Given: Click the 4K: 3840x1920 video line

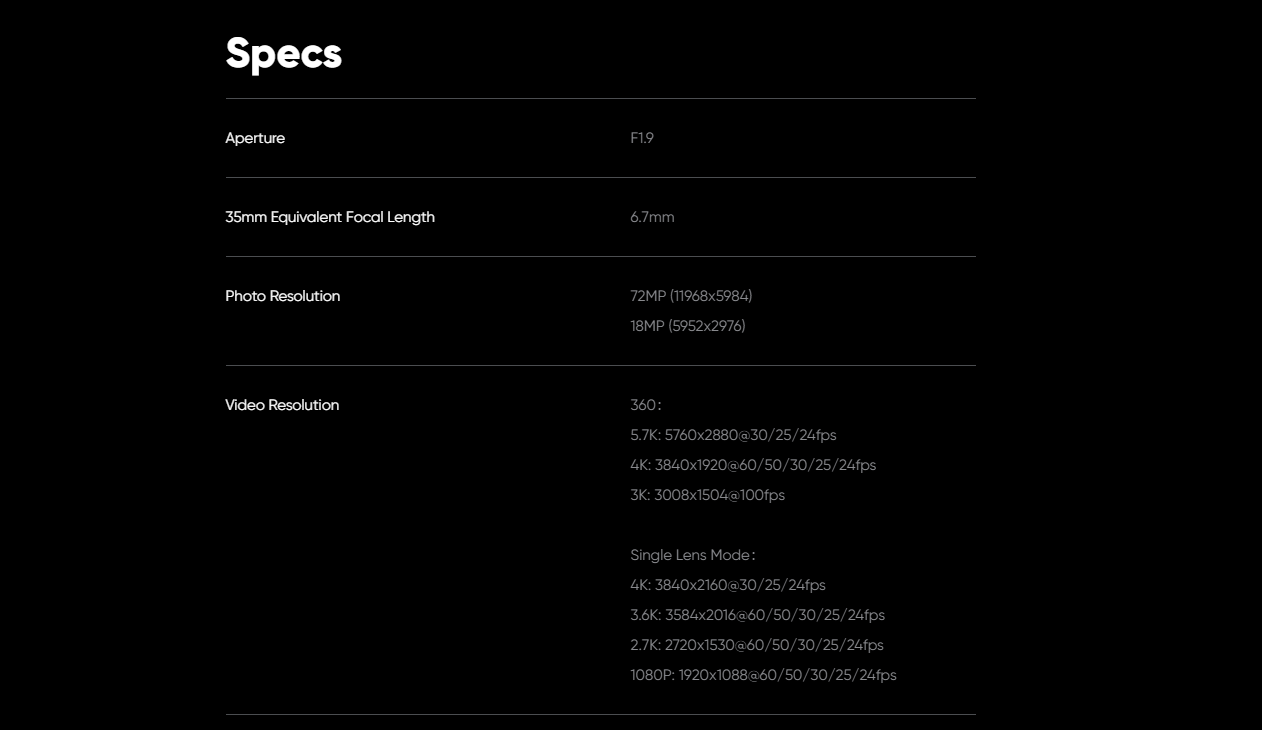Looking at the screenshot, I should (752, 465).
